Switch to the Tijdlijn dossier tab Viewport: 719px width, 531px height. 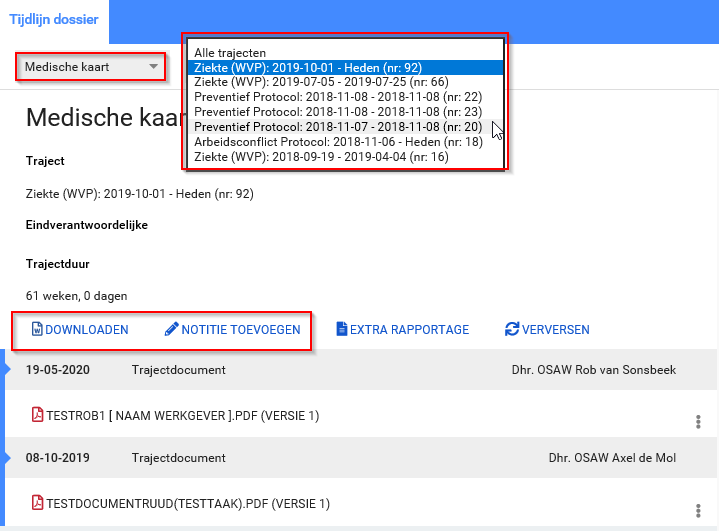tap(52, 20)
